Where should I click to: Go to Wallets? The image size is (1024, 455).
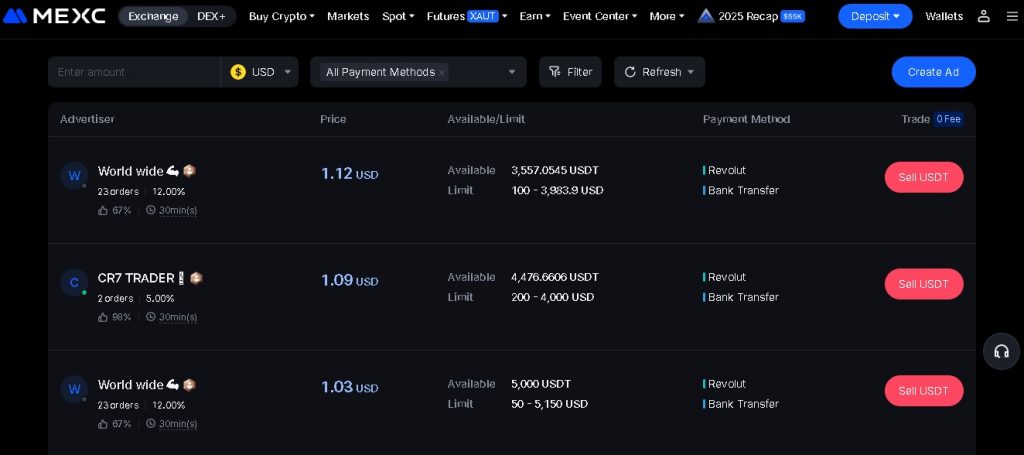click(x=944, y=16)
